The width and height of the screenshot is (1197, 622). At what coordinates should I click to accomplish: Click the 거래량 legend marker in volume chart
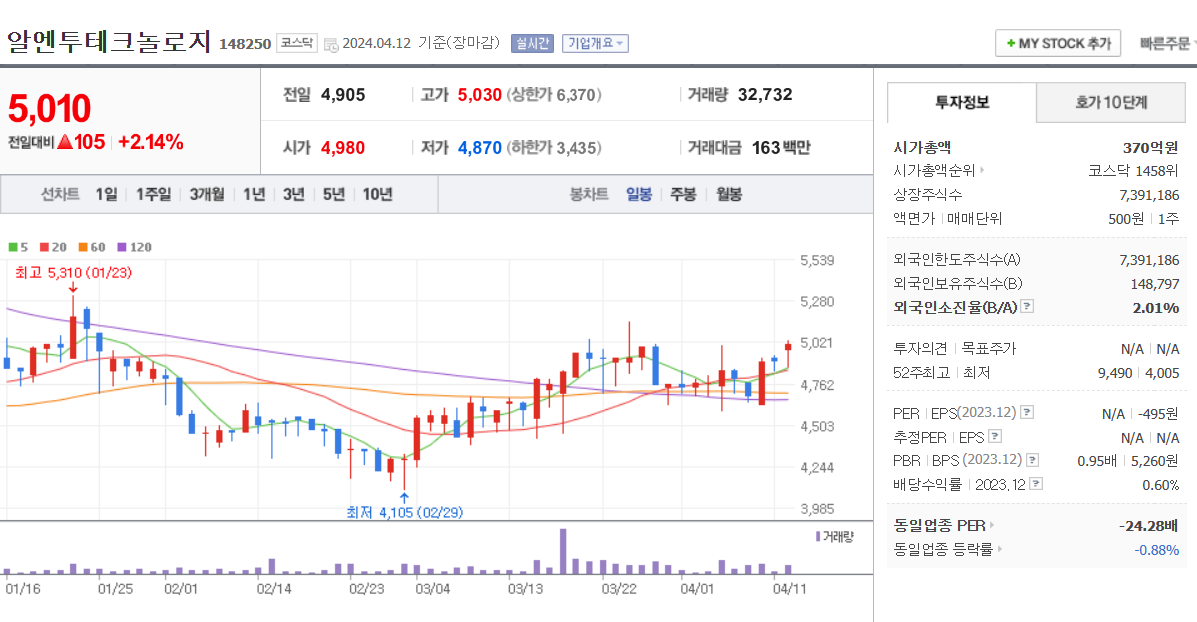coord(818,537)
